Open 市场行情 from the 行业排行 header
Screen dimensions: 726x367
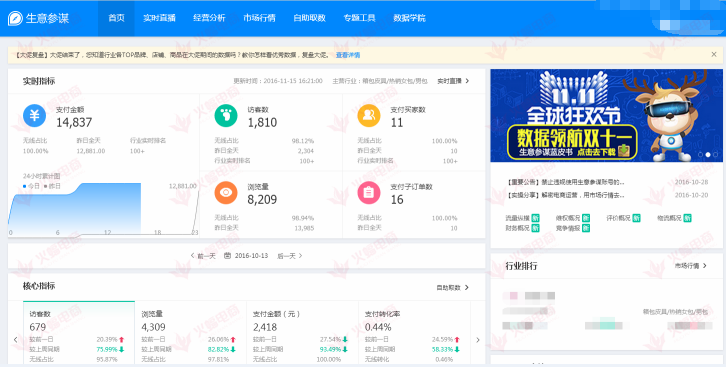(x=690, y=266)
